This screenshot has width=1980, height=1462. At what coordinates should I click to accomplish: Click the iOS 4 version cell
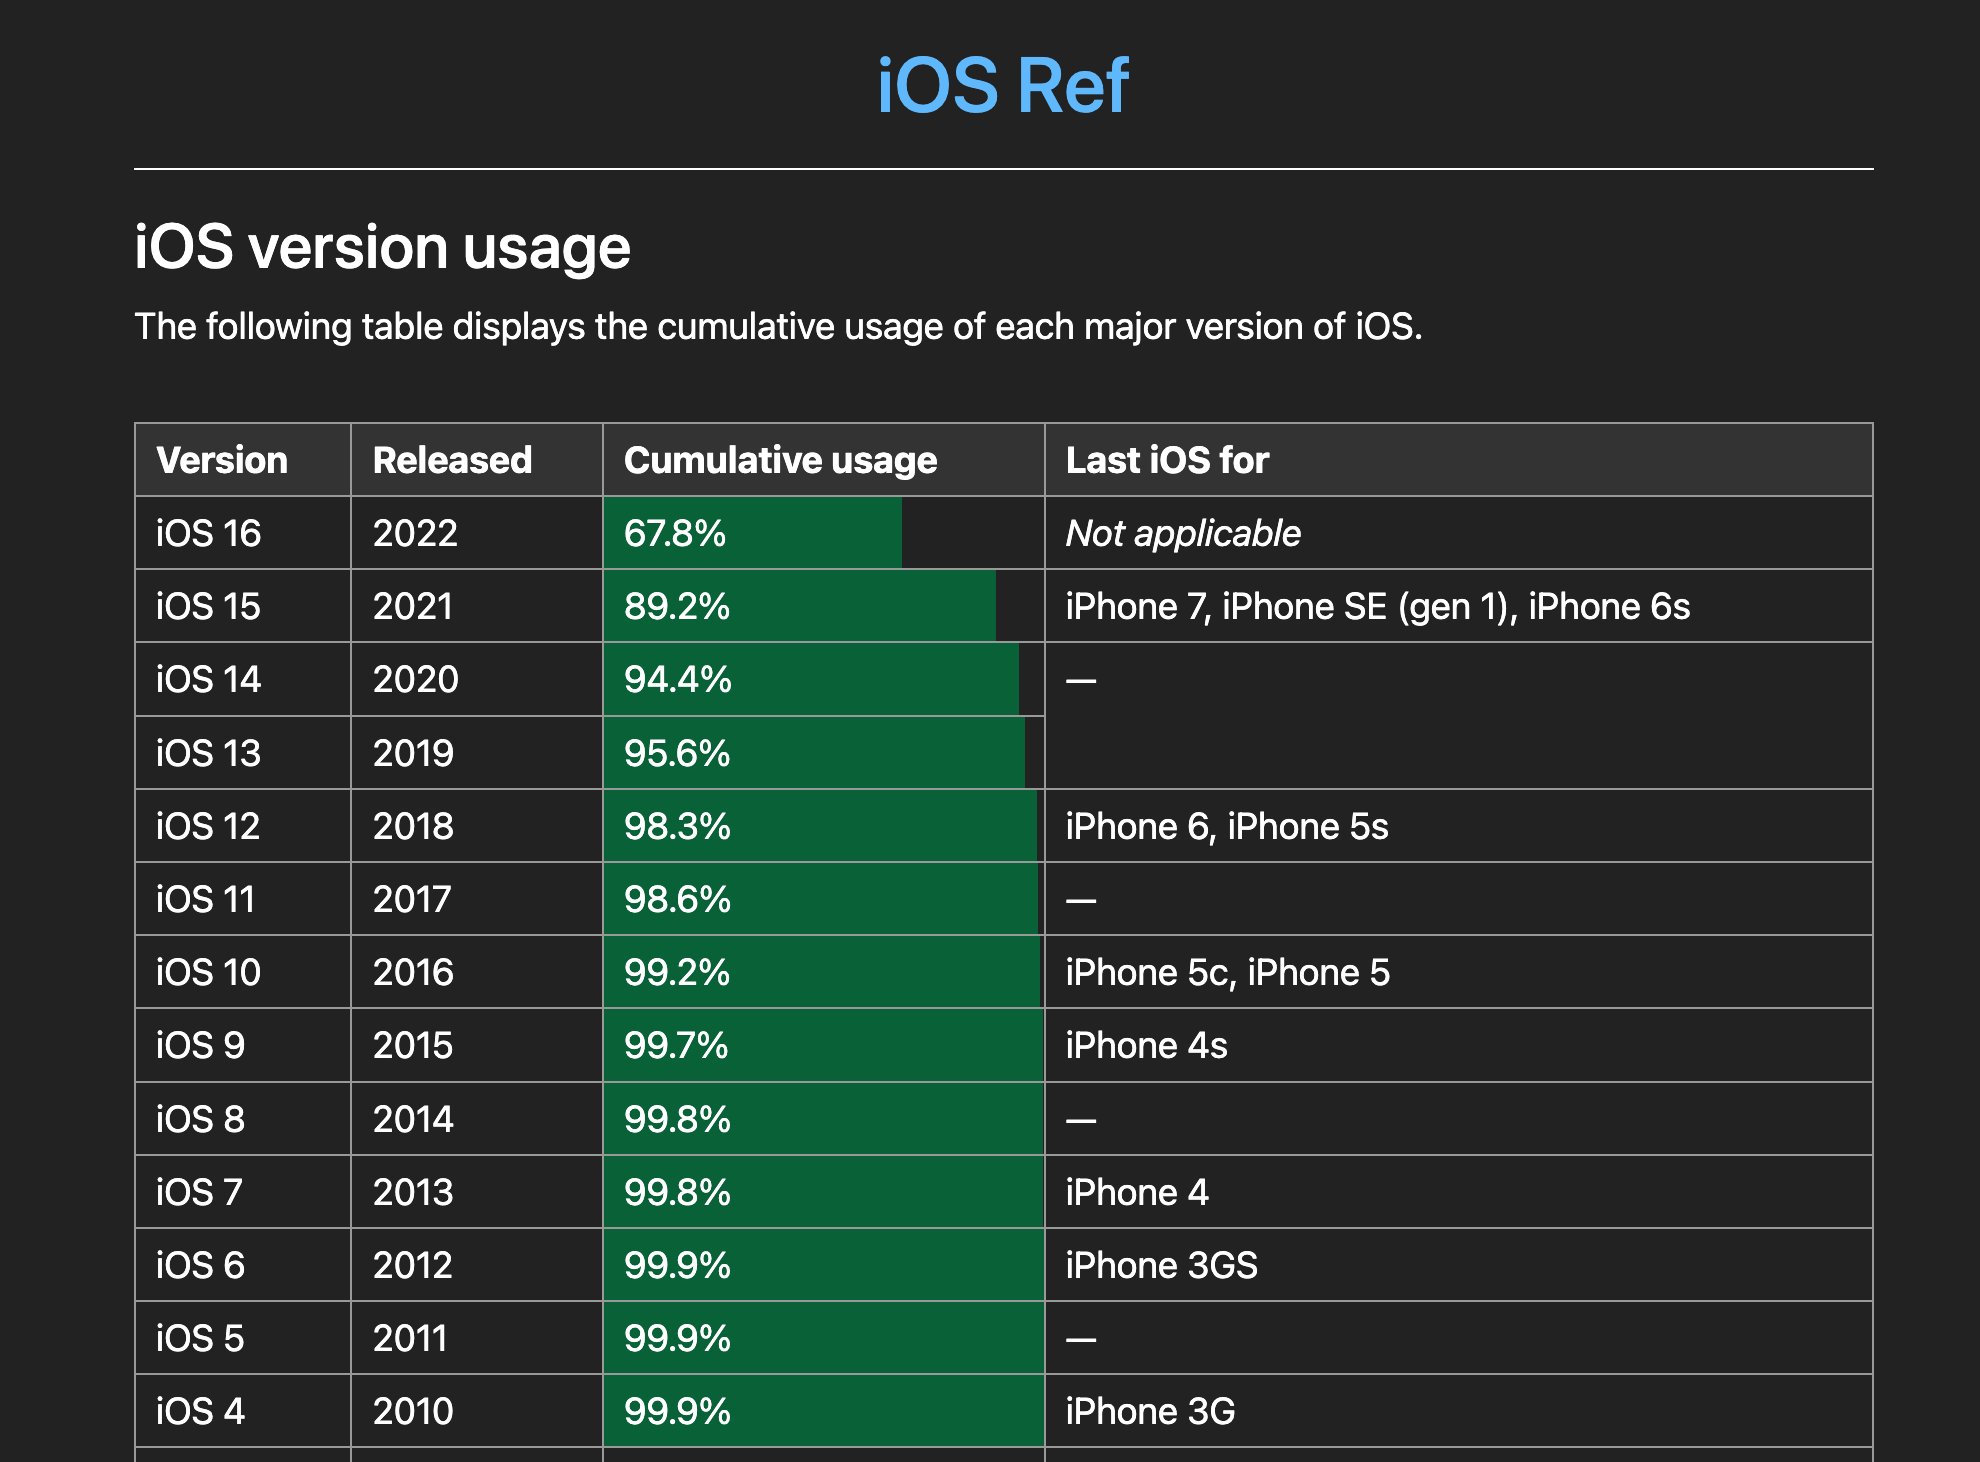[x=243, y=1411]
